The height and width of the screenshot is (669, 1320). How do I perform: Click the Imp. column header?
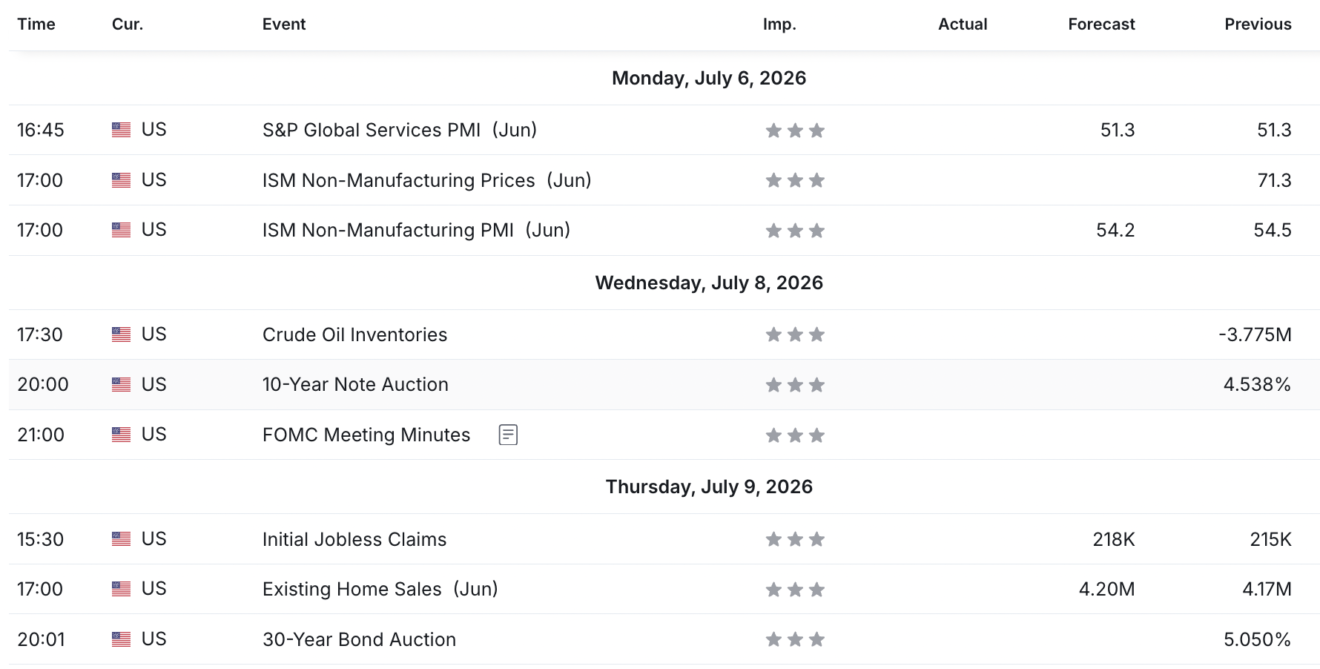tap(780, 24)
